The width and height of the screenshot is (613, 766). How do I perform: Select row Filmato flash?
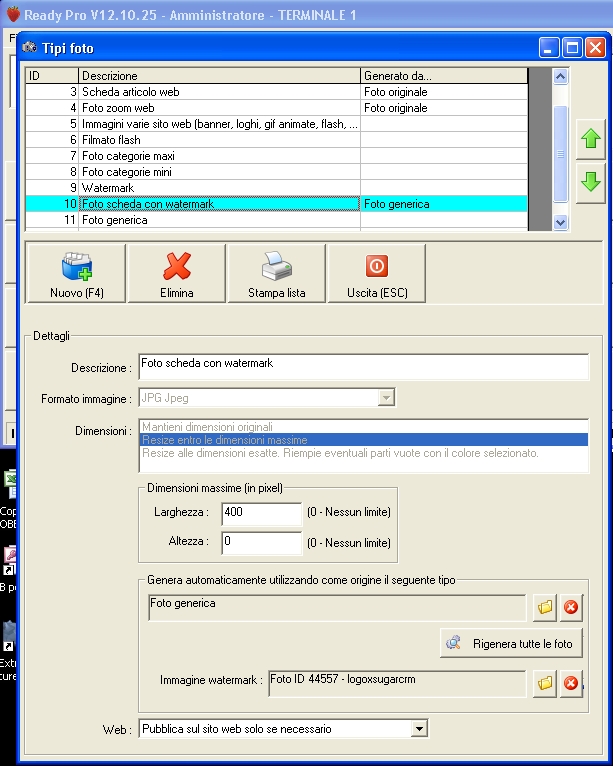(276, 140)
